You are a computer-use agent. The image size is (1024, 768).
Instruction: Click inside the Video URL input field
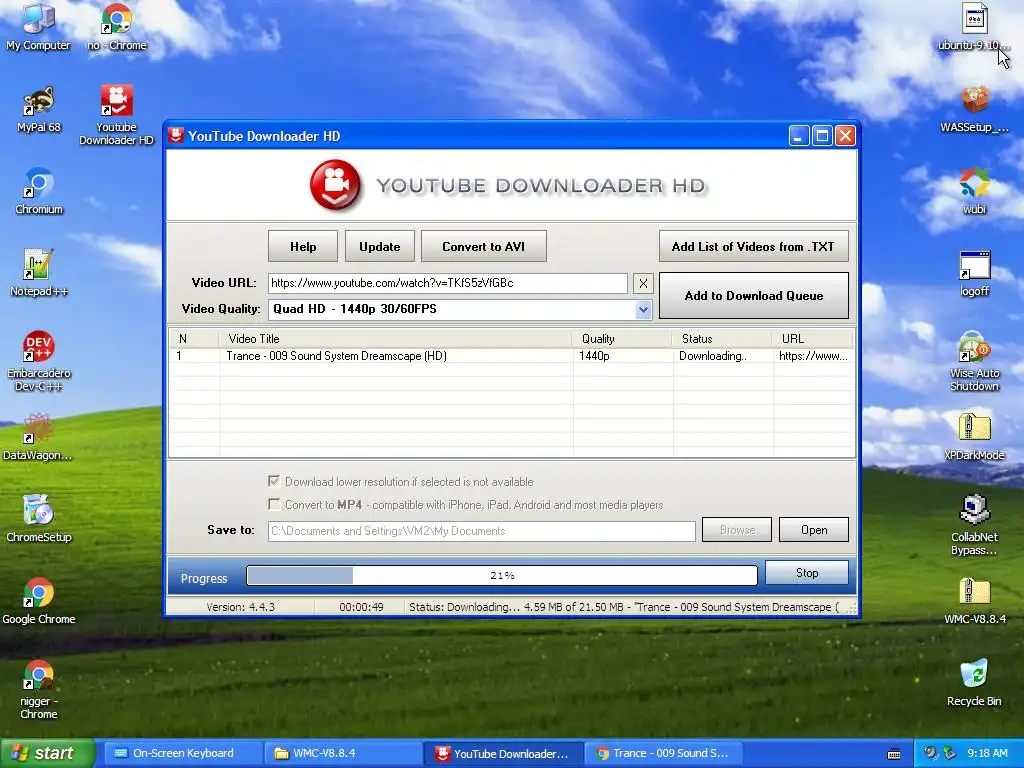(448, 283)
